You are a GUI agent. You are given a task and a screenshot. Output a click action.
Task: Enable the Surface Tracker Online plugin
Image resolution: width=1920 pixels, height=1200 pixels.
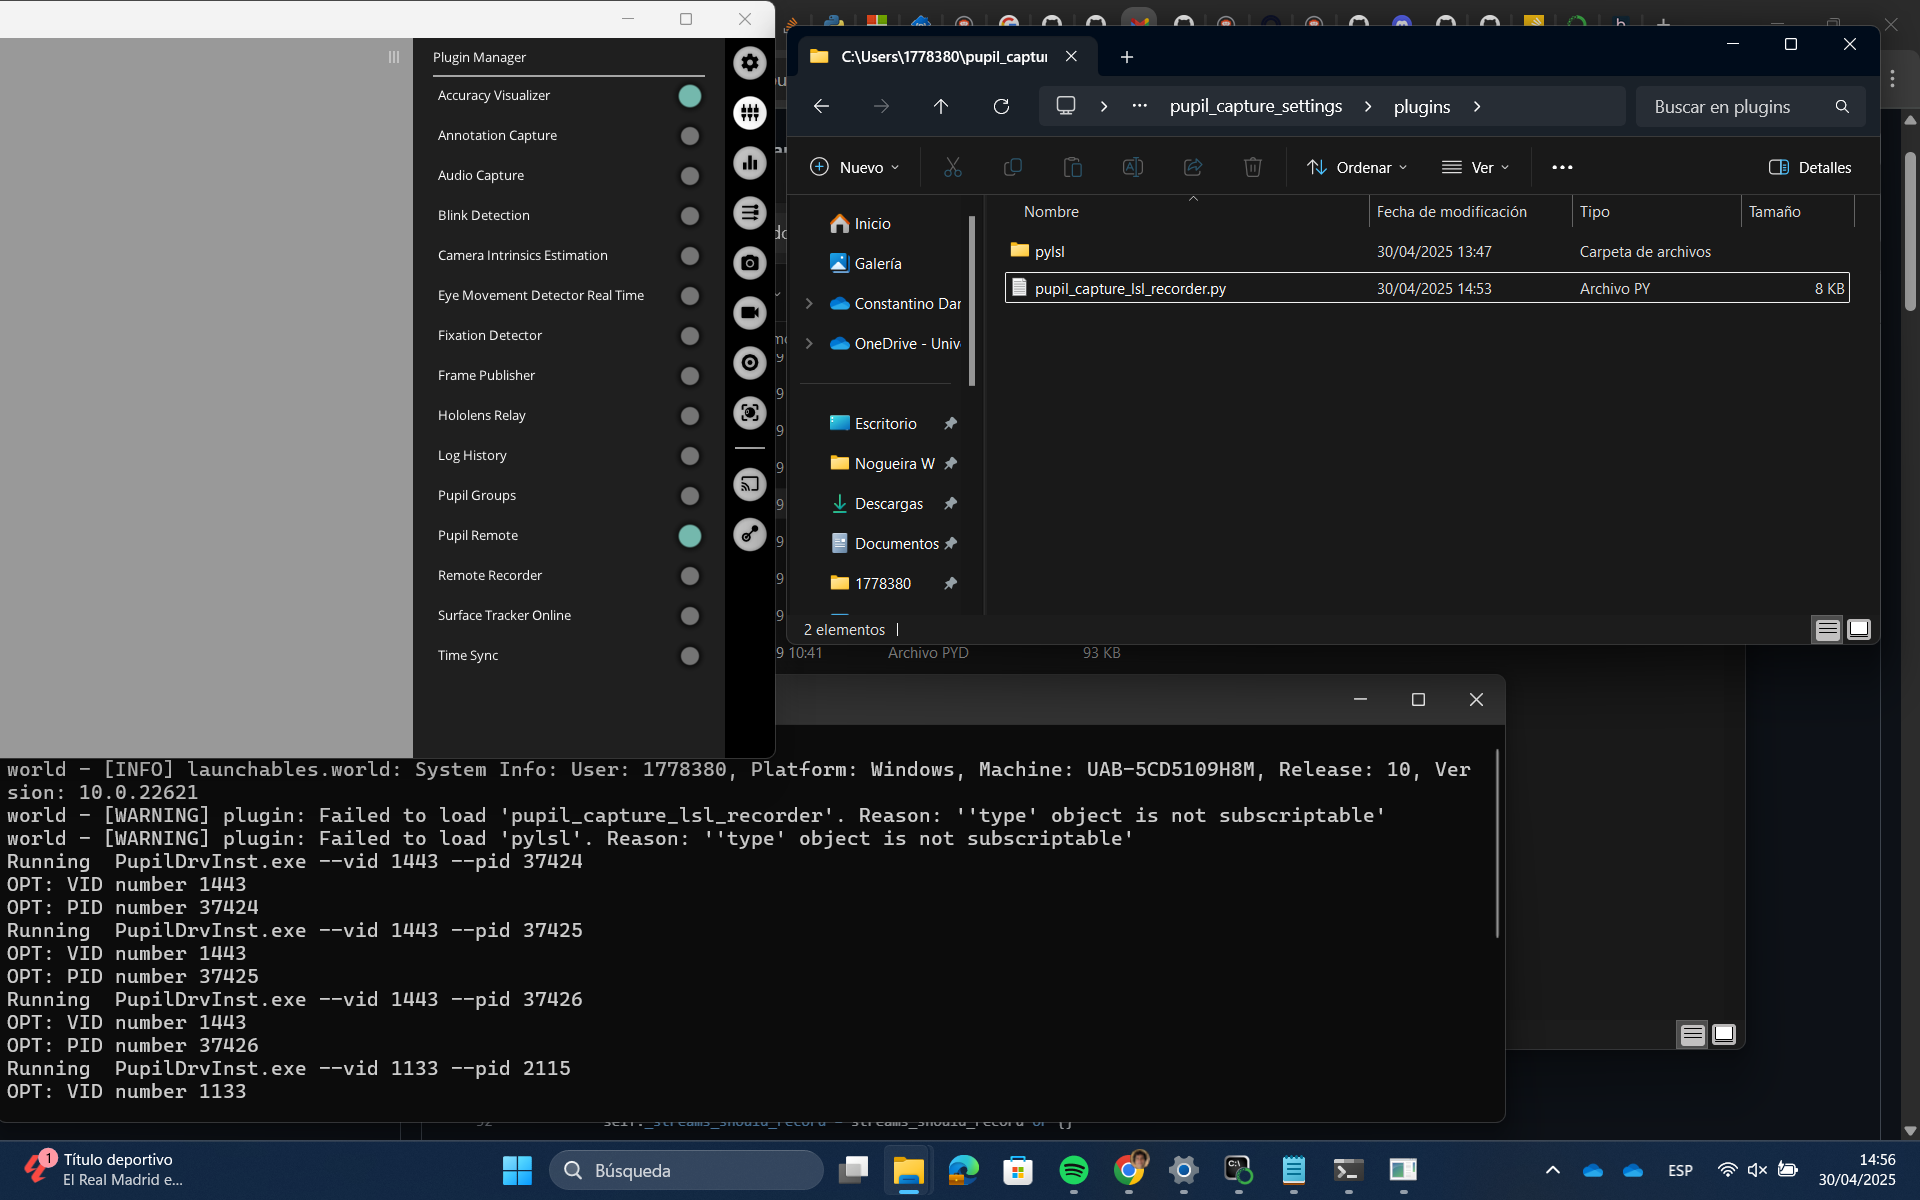690,616
